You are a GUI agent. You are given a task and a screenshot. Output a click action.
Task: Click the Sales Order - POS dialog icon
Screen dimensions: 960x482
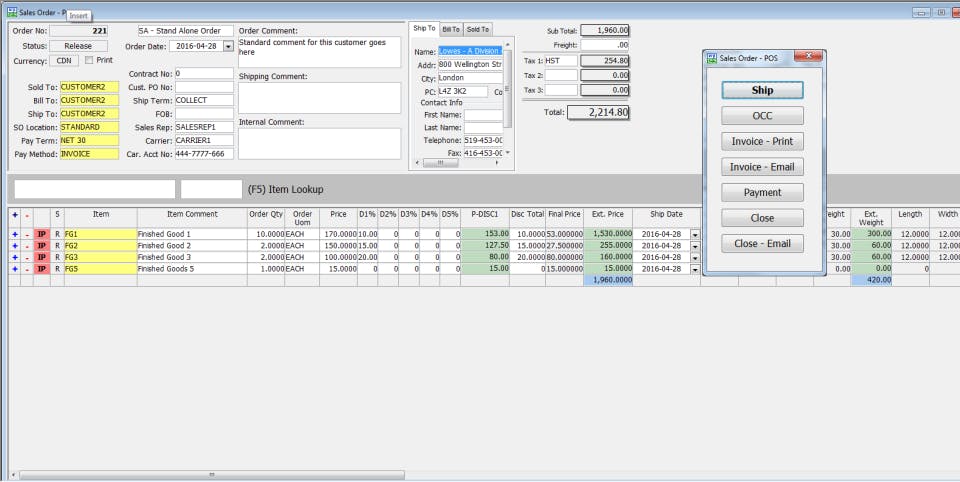pos(711,58)
